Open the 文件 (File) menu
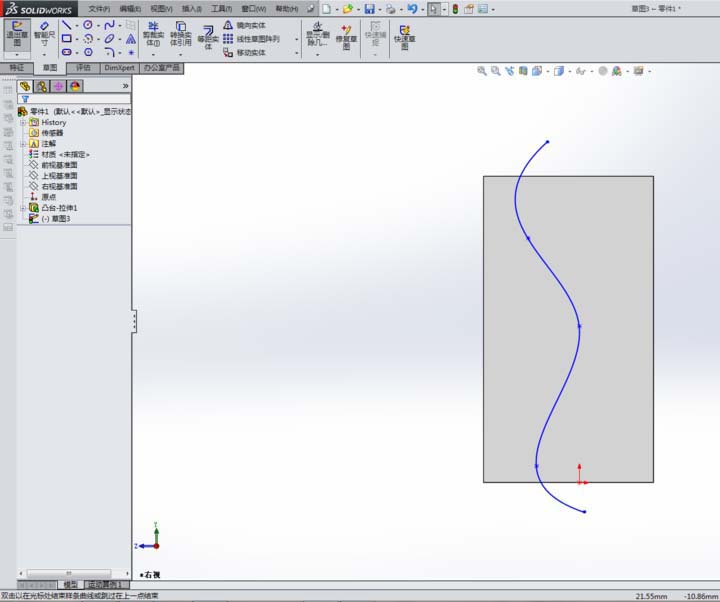The image size is (720, 602). 99,9
